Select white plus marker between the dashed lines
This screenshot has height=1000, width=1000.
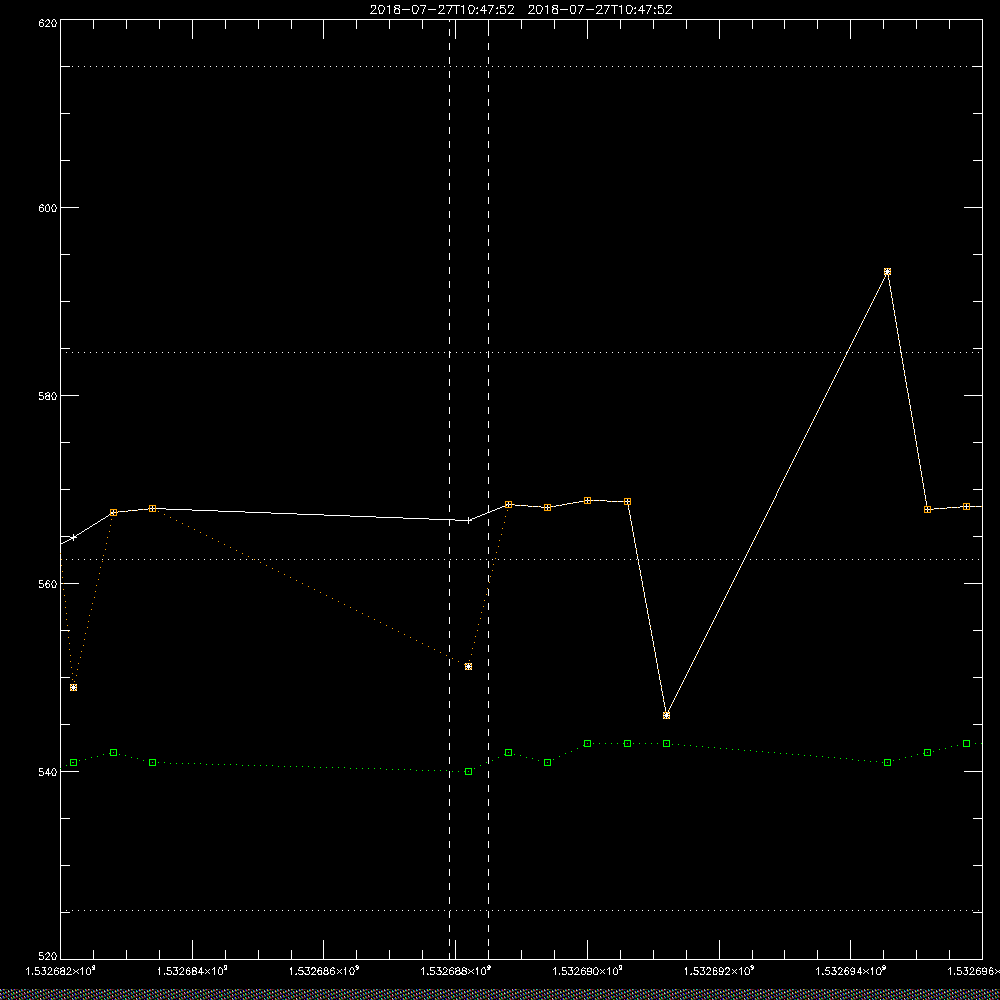pyautogui.click(x=469, y=520)
